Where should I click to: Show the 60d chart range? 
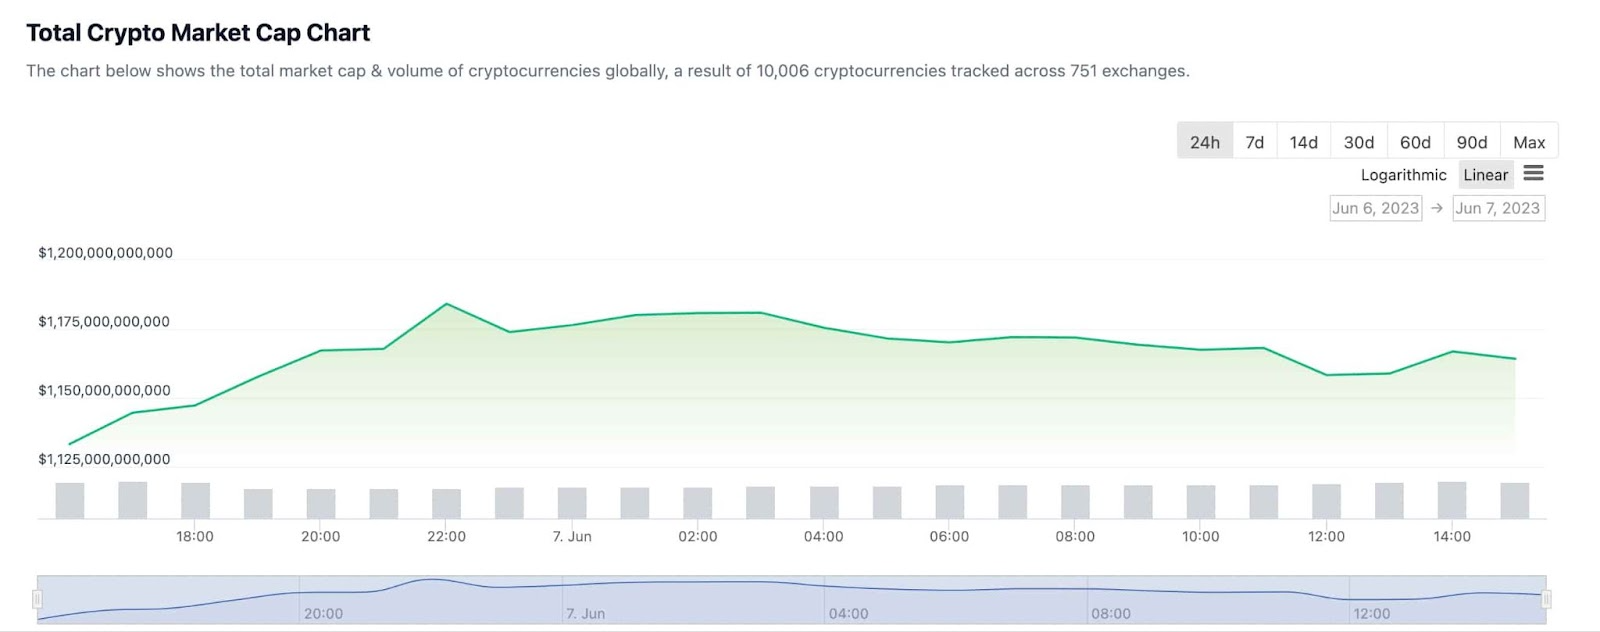pos(1414,142)
